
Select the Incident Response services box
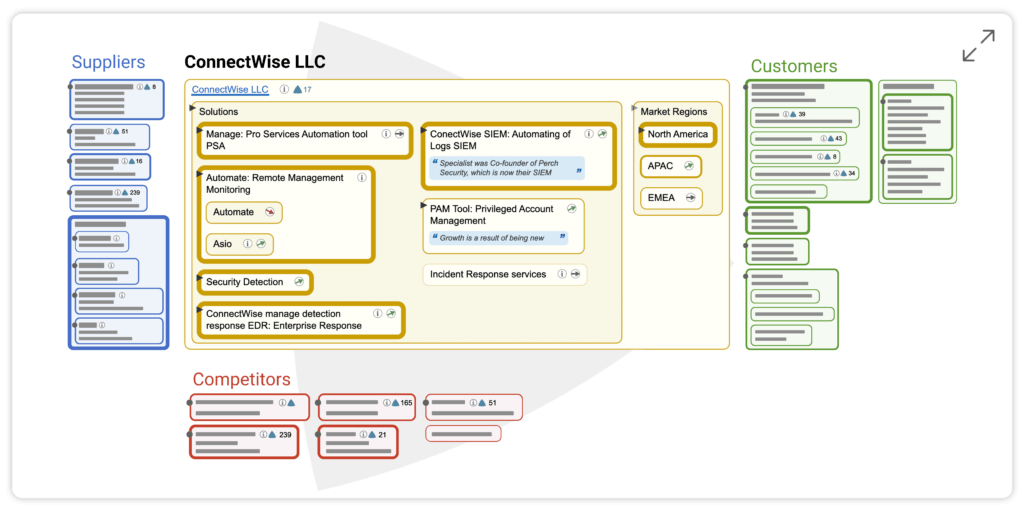(x=505, y=274)
